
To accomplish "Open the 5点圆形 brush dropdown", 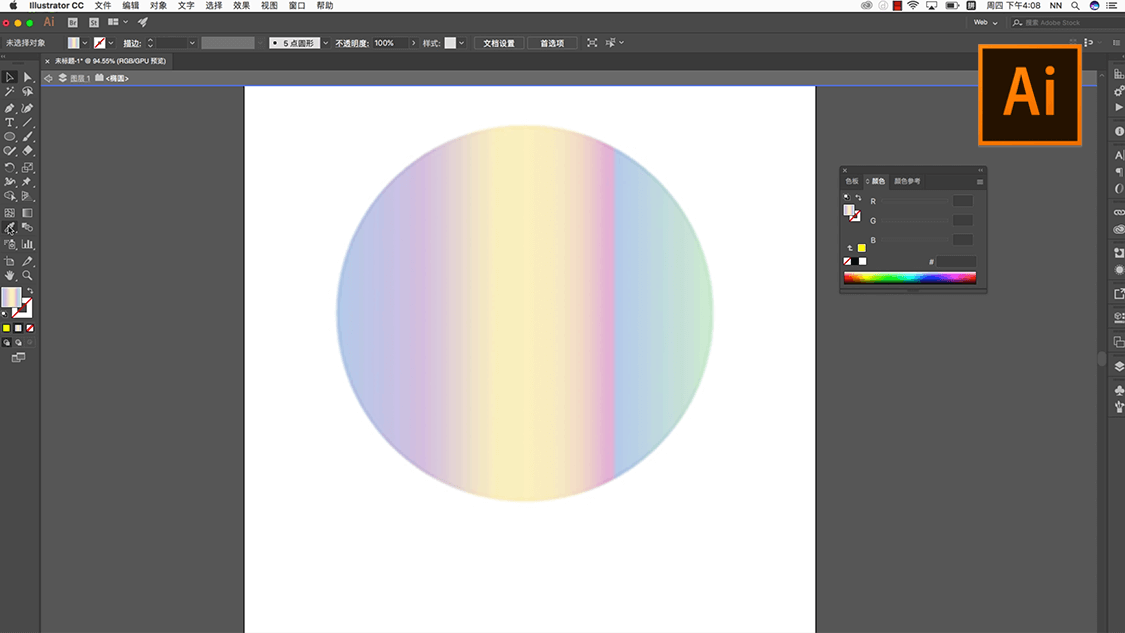I will [325, 43].
